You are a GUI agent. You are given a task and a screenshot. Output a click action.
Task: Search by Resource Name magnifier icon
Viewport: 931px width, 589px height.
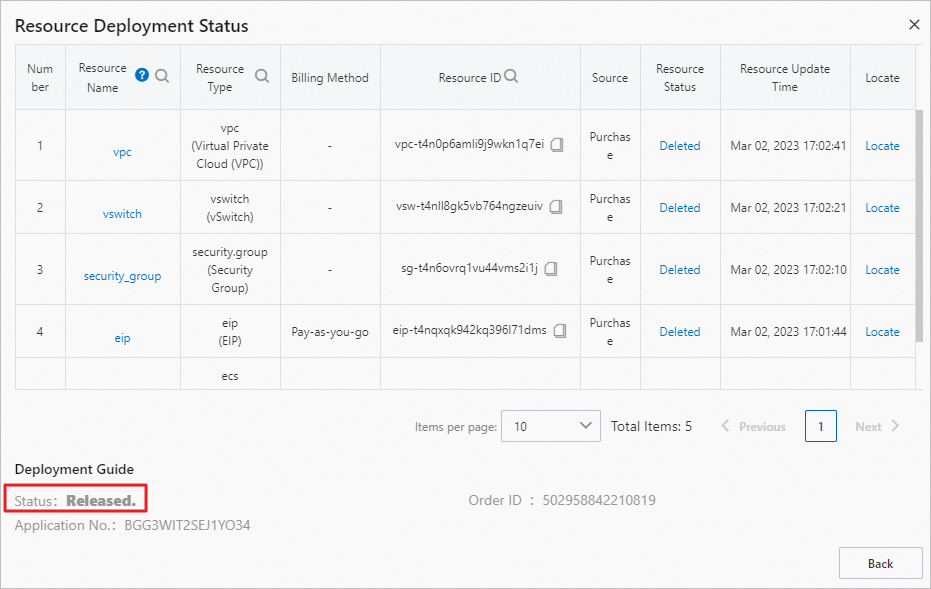point(162,76)
